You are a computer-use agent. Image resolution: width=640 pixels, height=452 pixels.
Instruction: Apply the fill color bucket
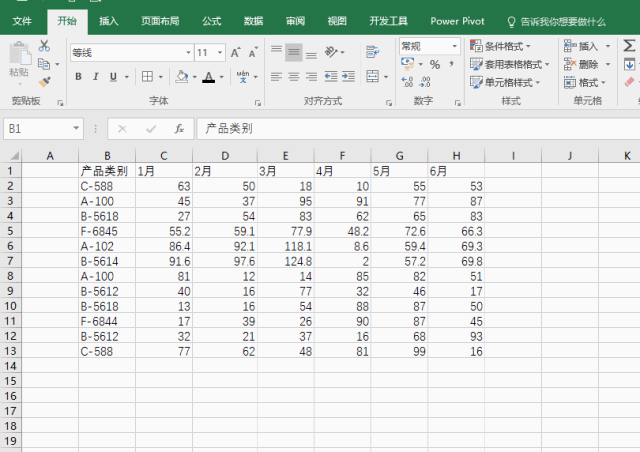(x=180, y=76)
